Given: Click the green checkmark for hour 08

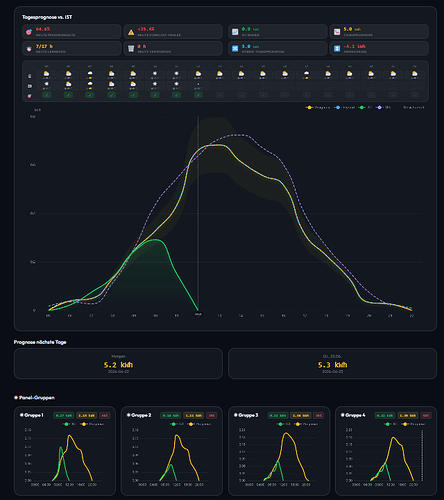Looking at the screenshot, I should point(111,95).
